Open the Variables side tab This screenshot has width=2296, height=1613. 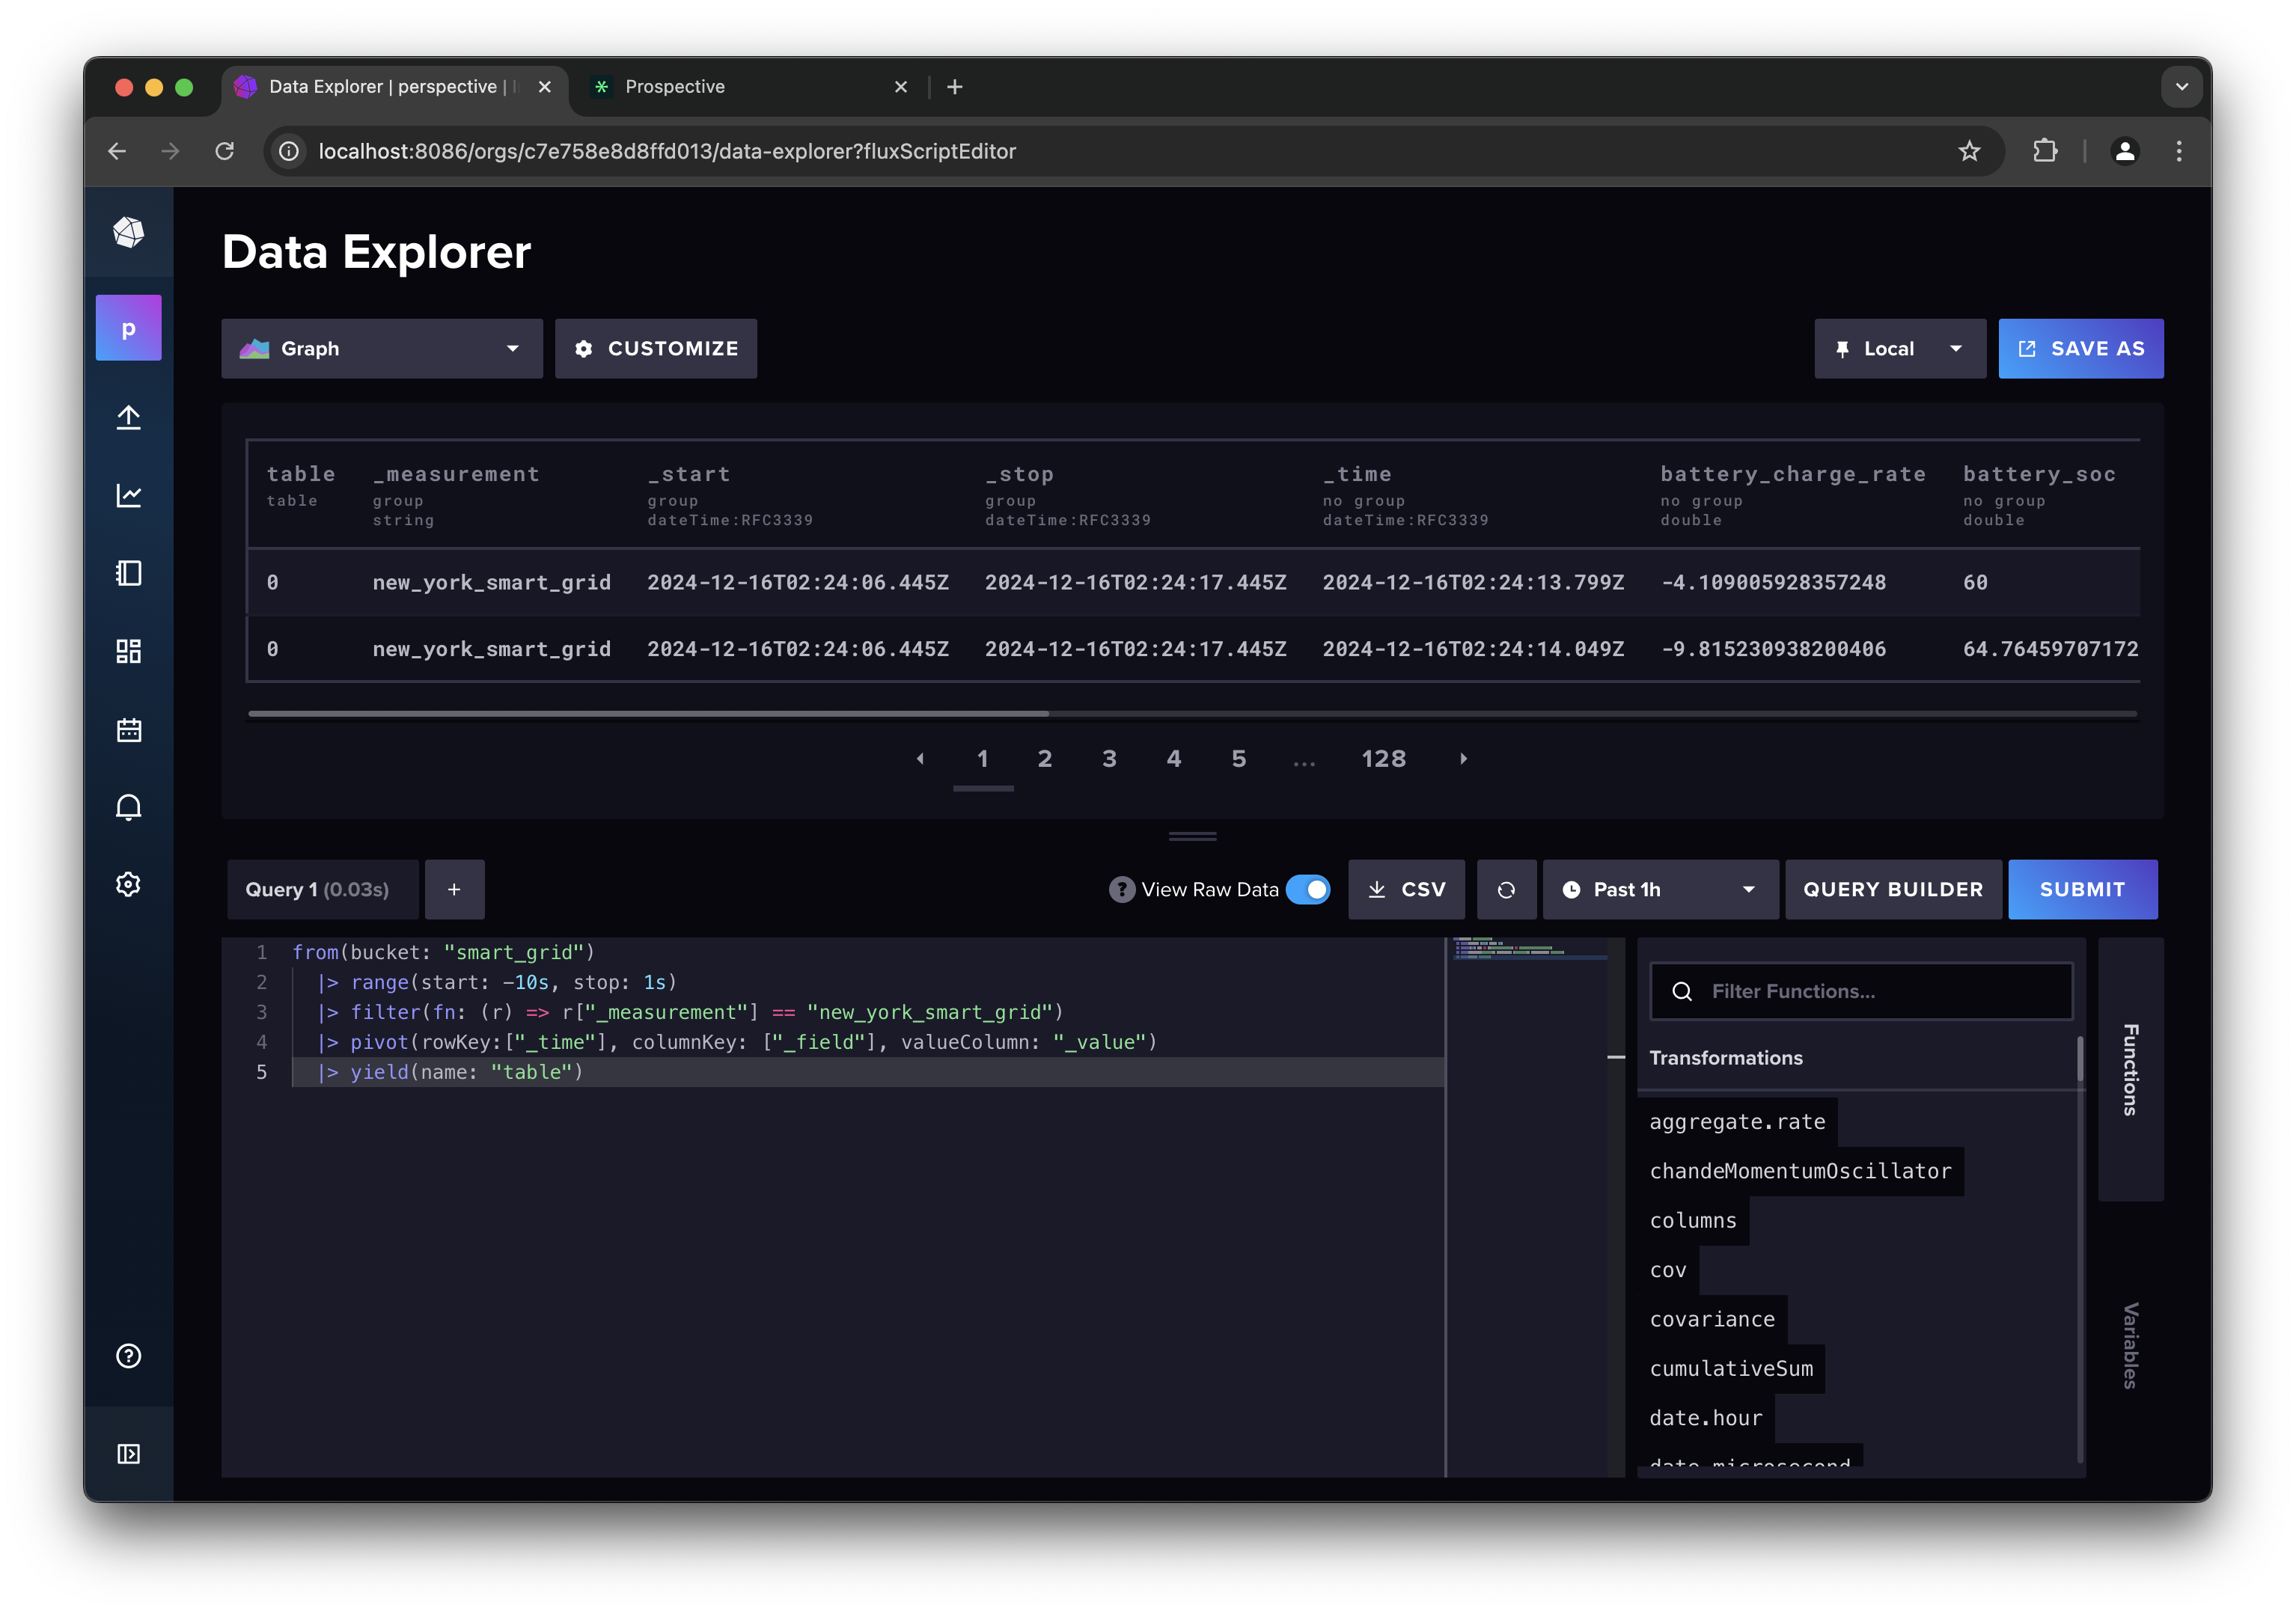pos(2131,1345)
